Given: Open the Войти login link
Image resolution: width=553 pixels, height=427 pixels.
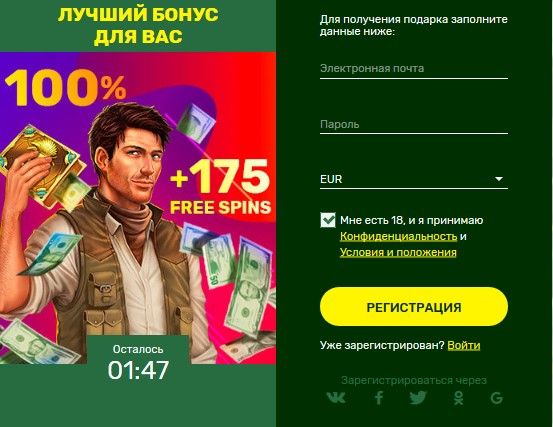Looking at the screenshot, I should click(x=463, y=345).
